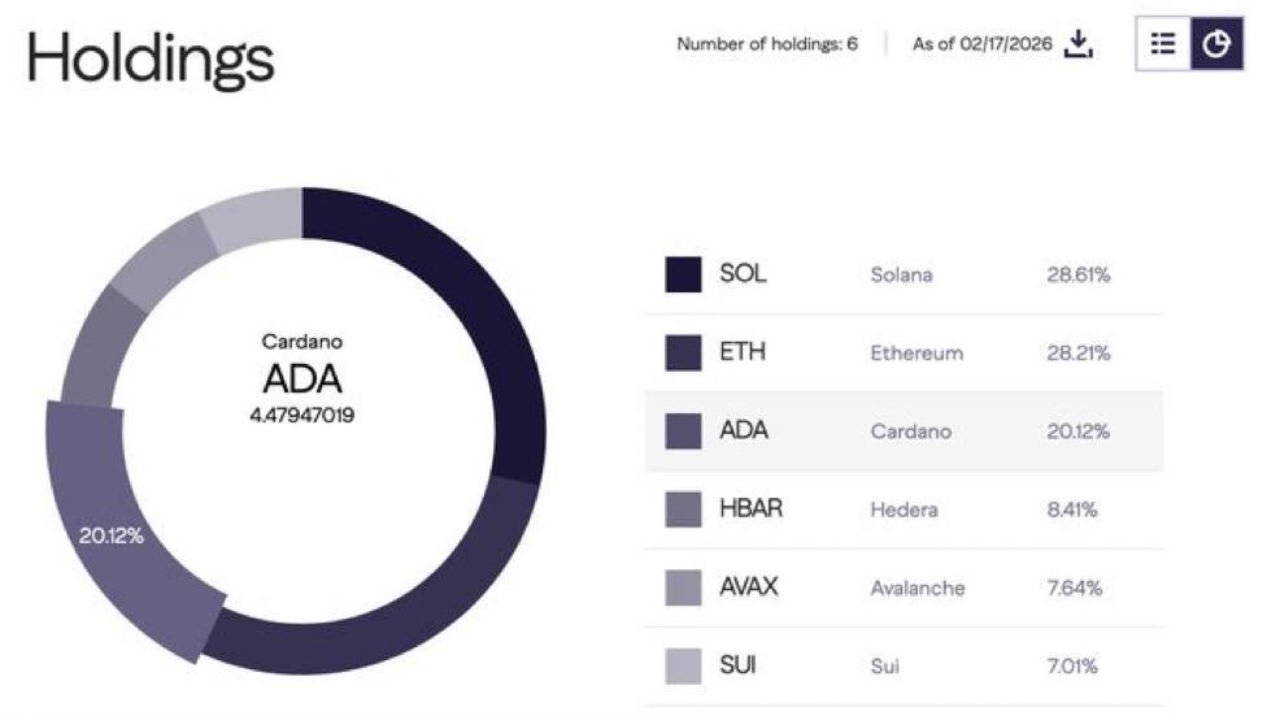Download the holdings data file

pos(1077,44)
